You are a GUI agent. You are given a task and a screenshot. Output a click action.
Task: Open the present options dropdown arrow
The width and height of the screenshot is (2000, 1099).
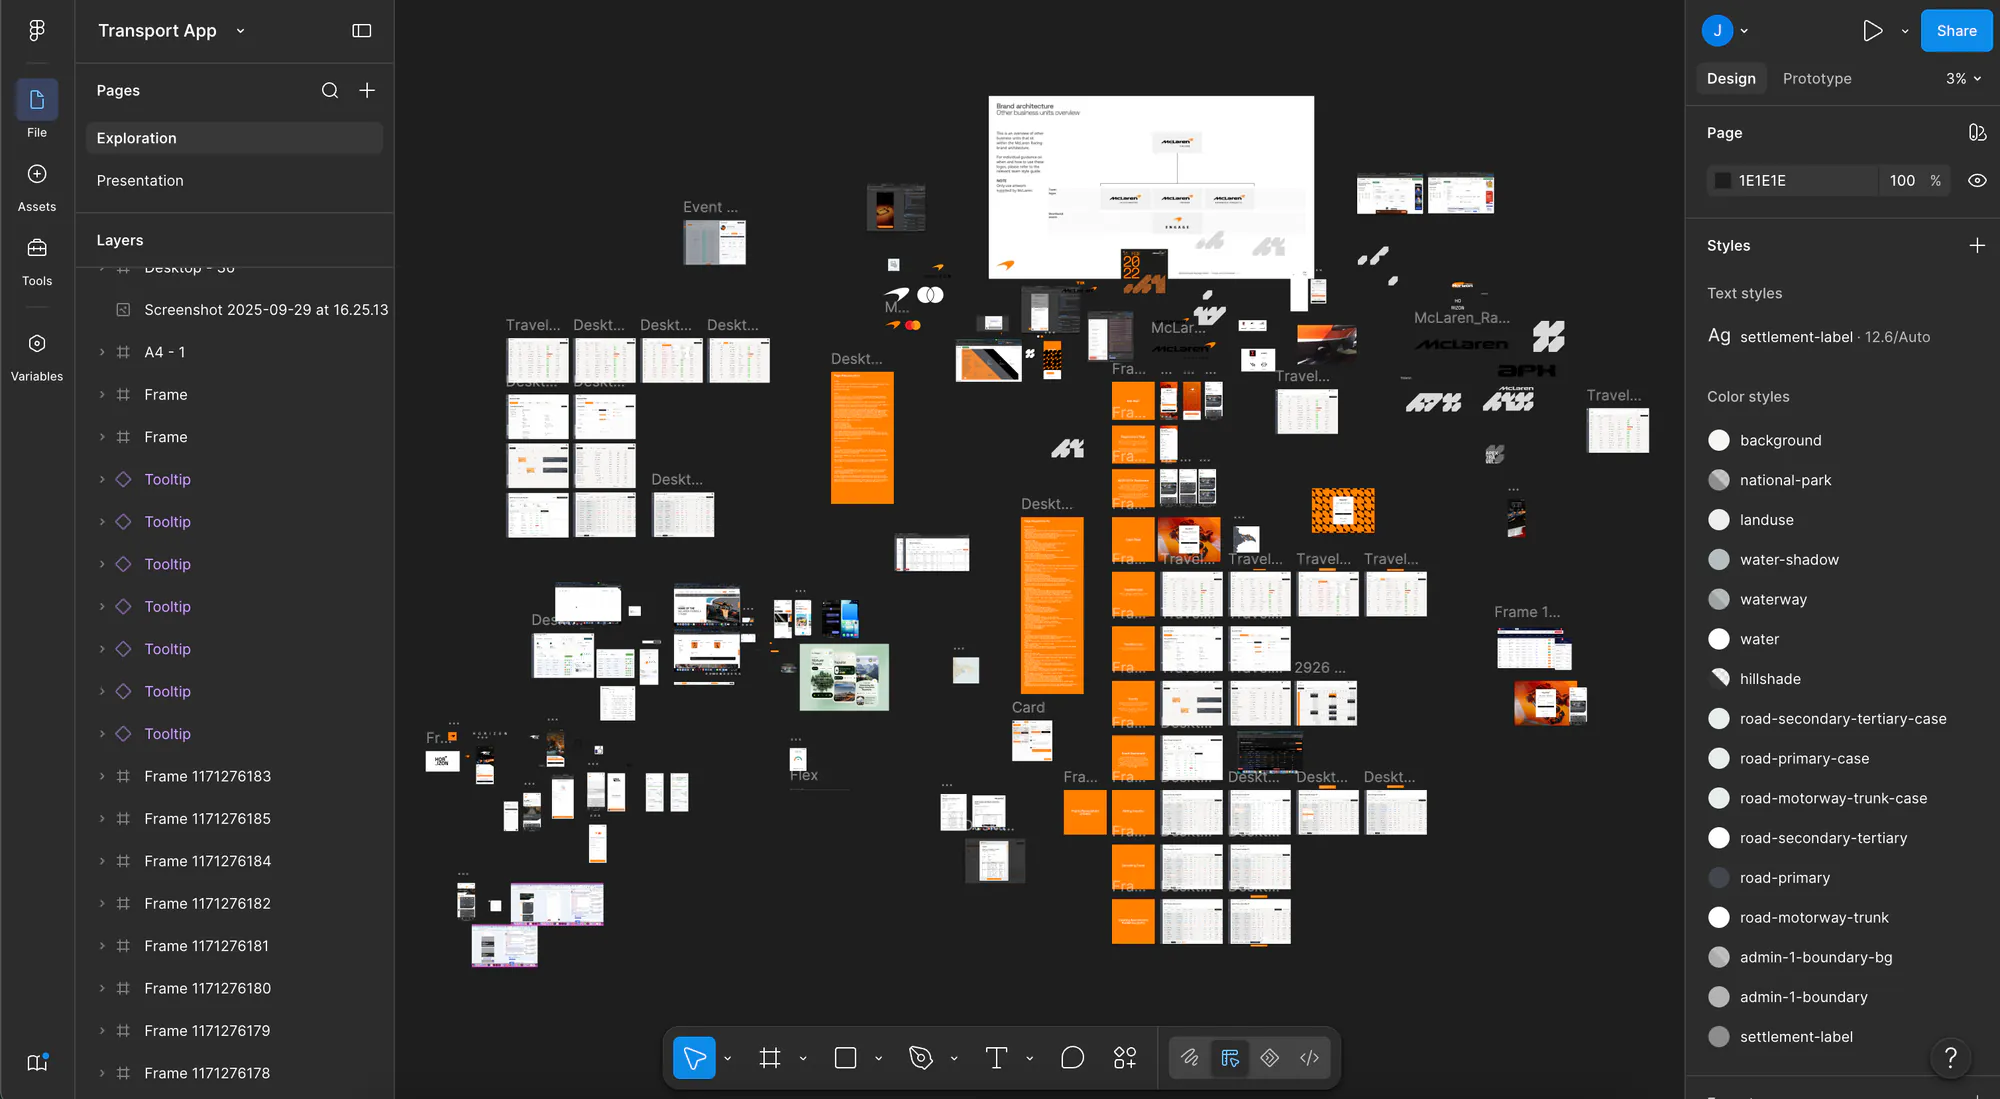1905,31
